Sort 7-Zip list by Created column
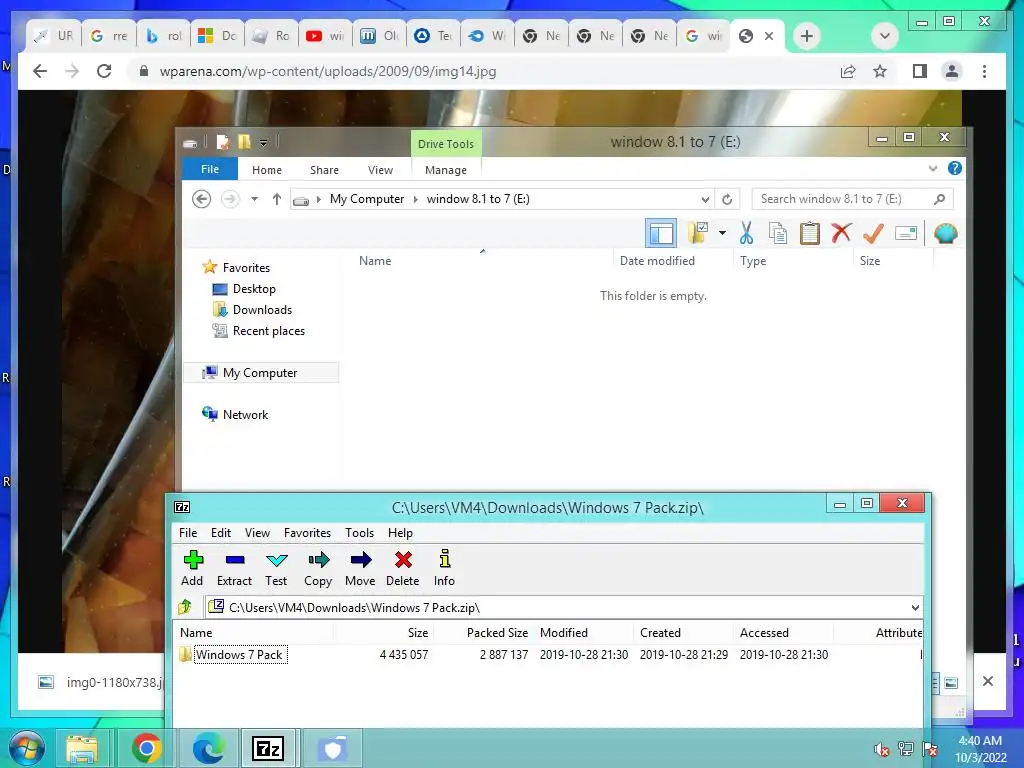Viewport: 1024px width, 768px height. click(684, 633)
